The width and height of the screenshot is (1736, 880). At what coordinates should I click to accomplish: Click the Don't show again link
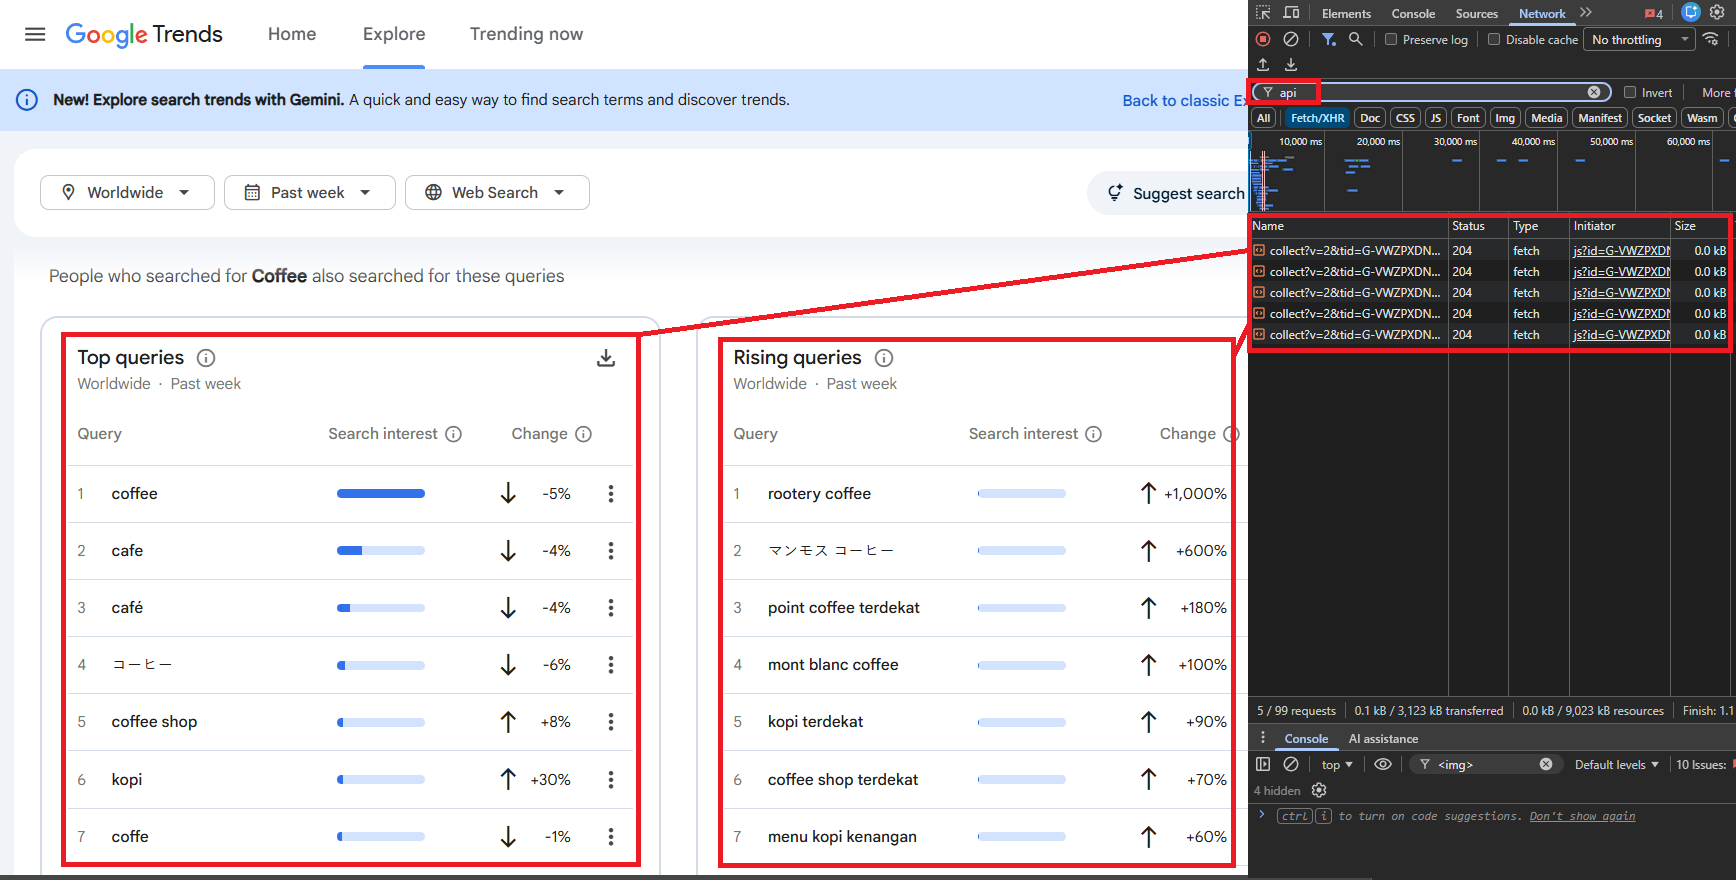pos(1582,816)
